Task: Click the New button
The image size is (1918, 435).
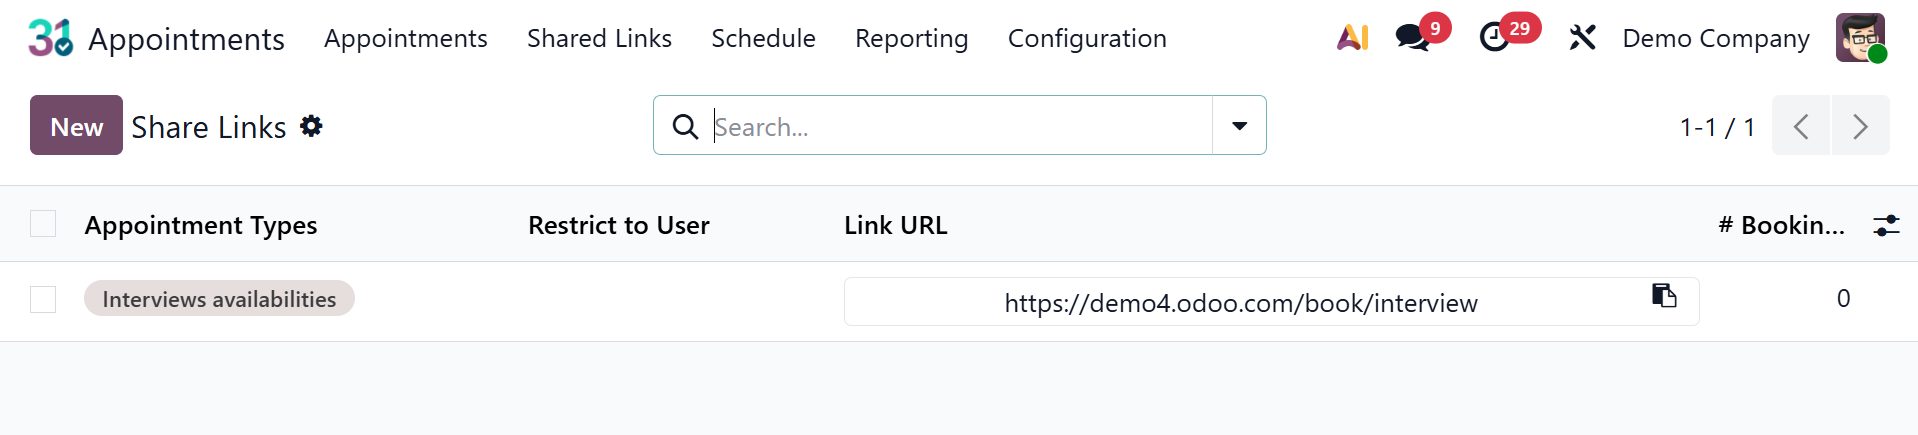Action: pyautogui.click(x=76, y=126)
